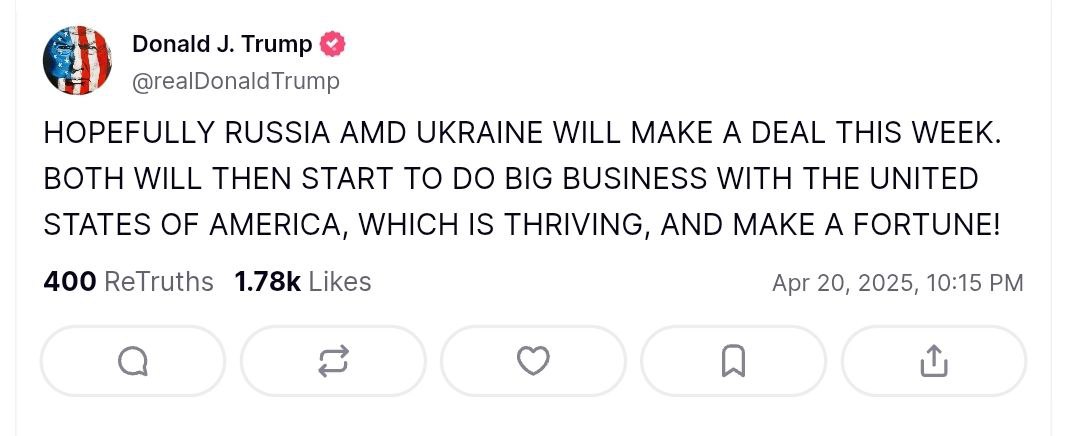Click the 1.78k count number

click(267, 283)
